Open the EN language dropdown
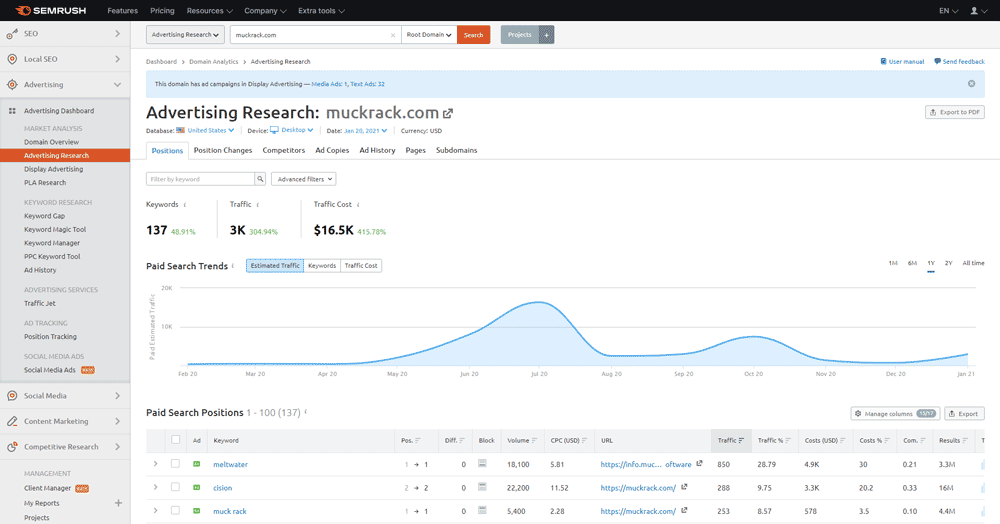The image size is (1000, 524). 948,11
